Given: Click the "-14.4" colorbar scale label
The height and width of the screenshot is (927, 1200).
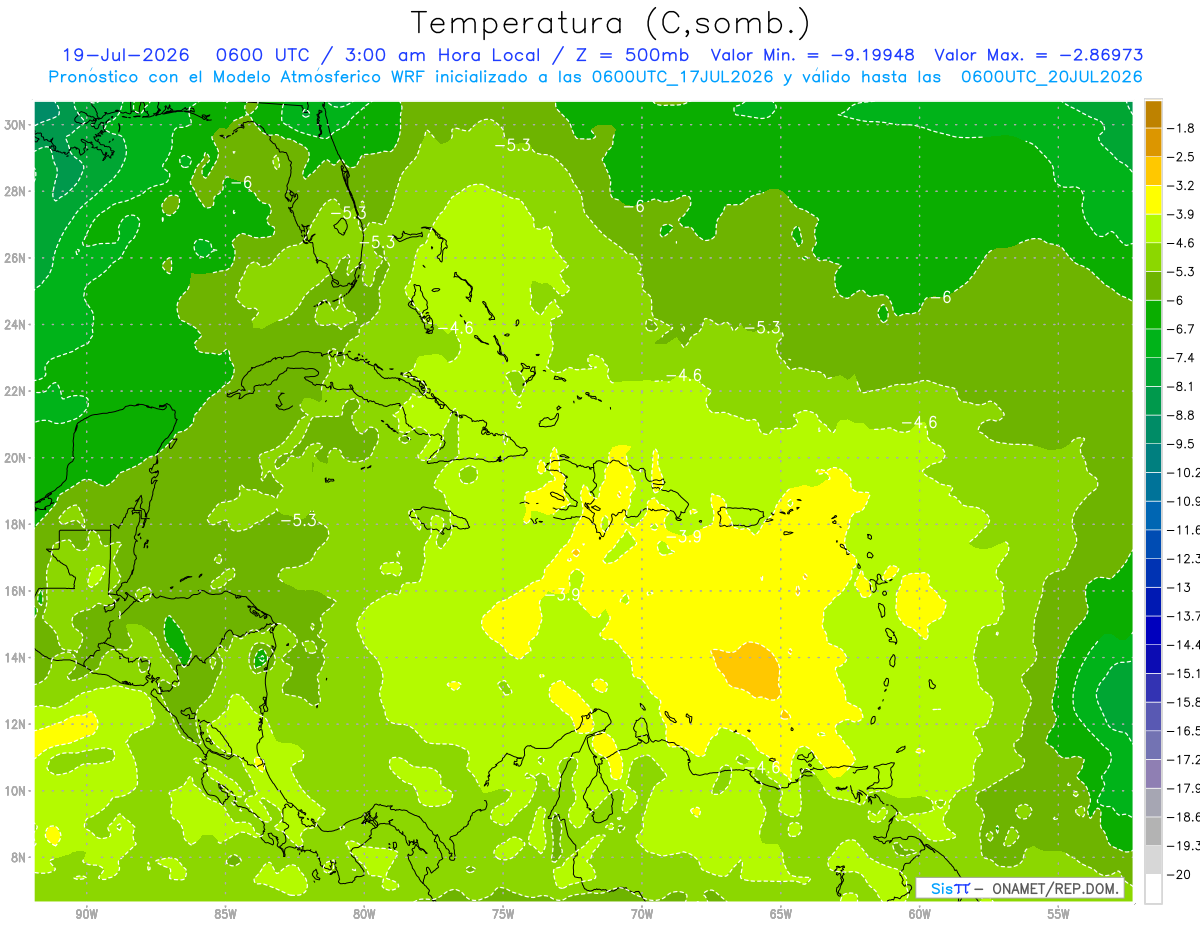Looking at the screenshot, I should [x=1184, y=645].
